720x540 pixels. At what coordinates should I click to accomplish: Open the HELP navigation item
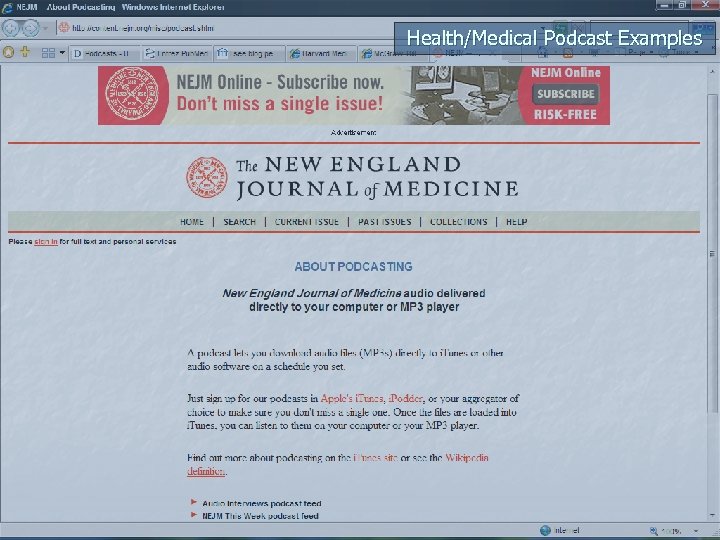tap(517, 222)
